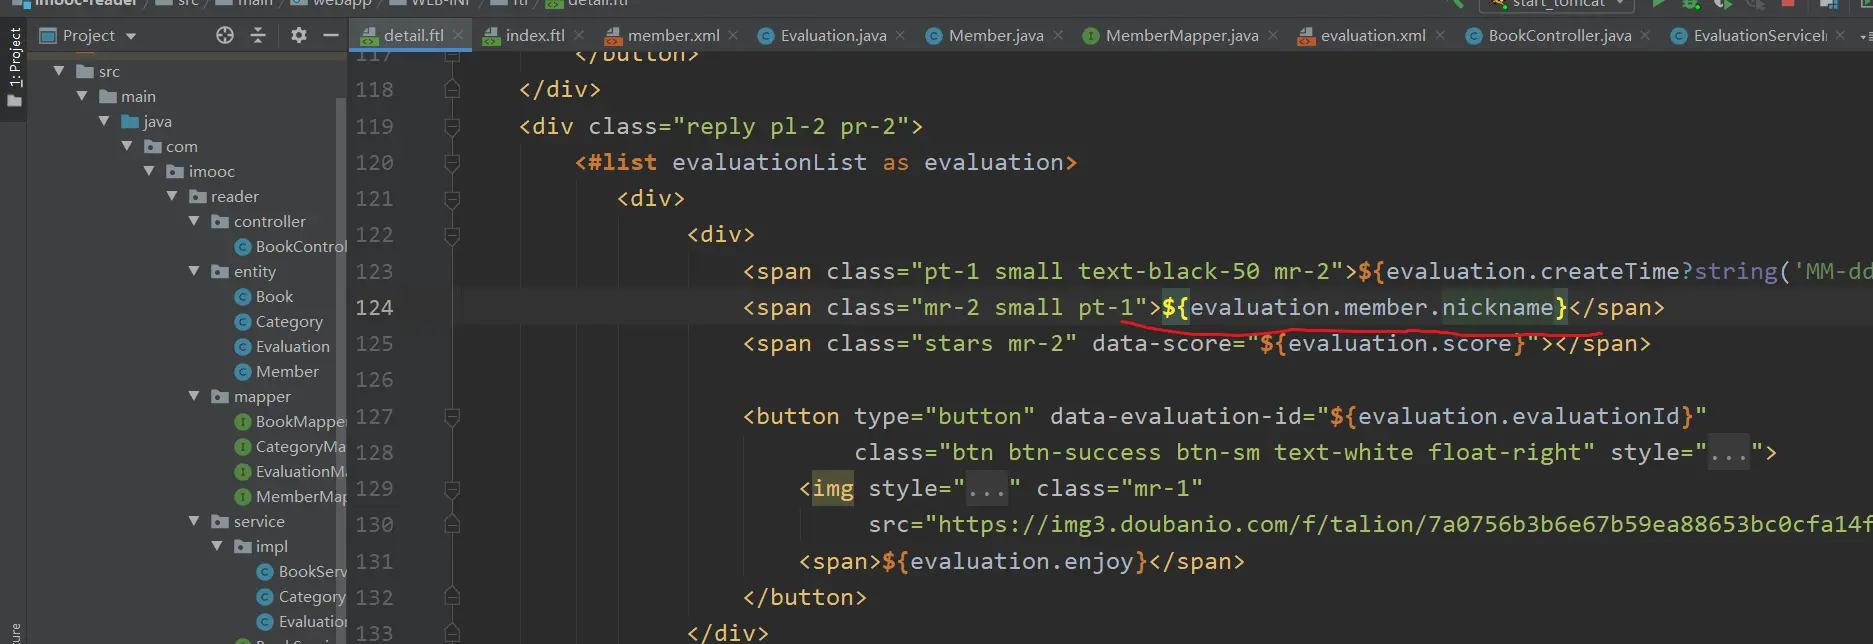Collapse the mapper package node
Image resolution: width=1873 pixels, height=644 pixels.
tap(194, 396)
